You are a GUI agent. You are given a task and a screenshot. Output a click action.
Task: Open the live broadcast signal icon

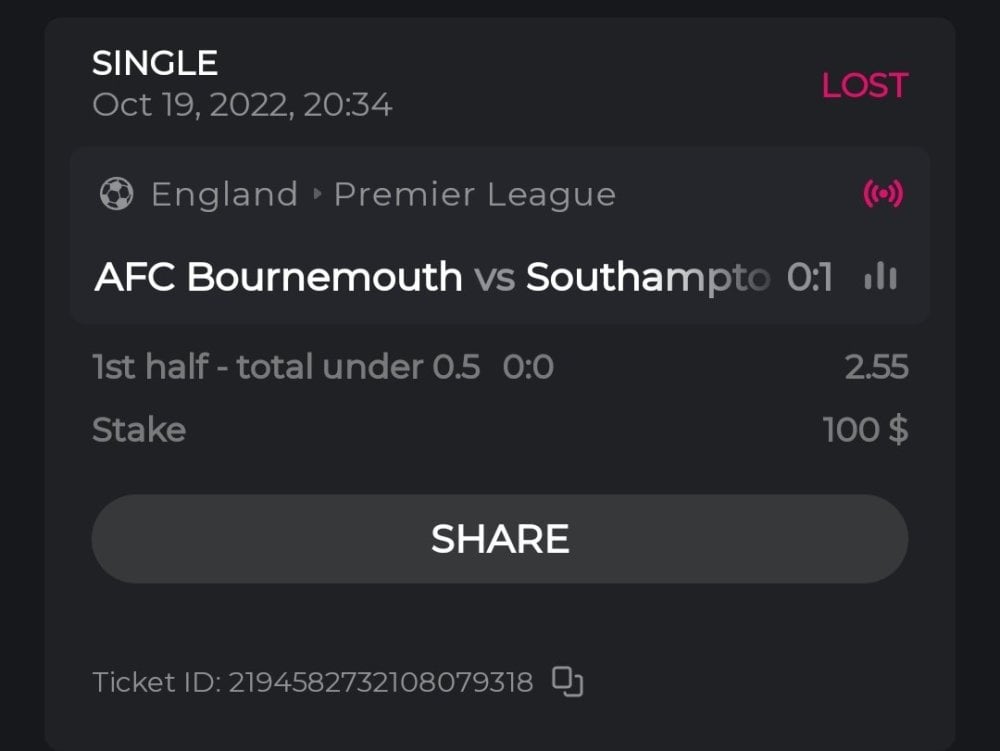click(883, 194)
